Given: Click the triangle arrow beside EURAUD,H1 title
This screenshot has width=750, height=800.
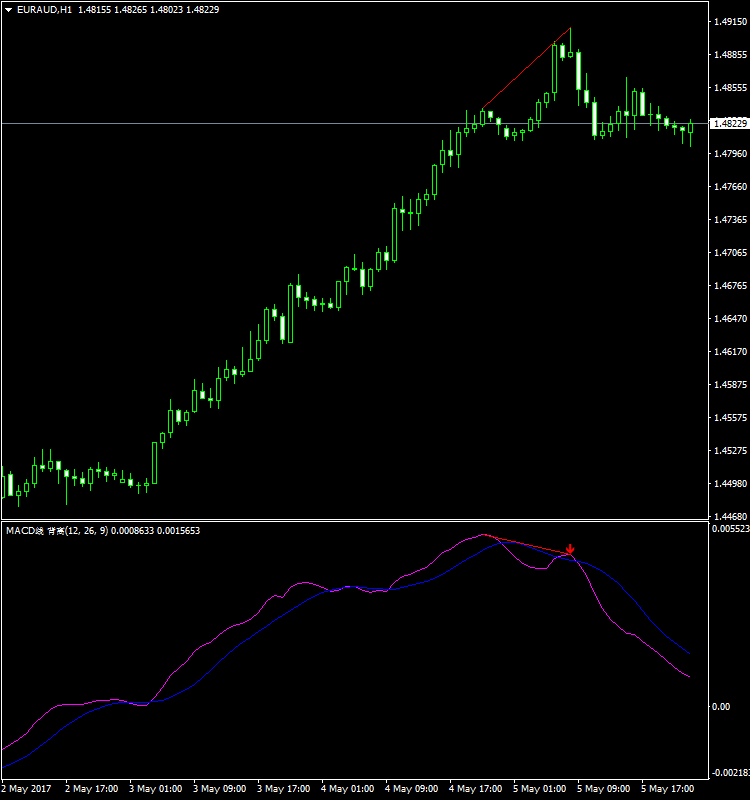Looking at the screenshot, I should click(8, 10).
